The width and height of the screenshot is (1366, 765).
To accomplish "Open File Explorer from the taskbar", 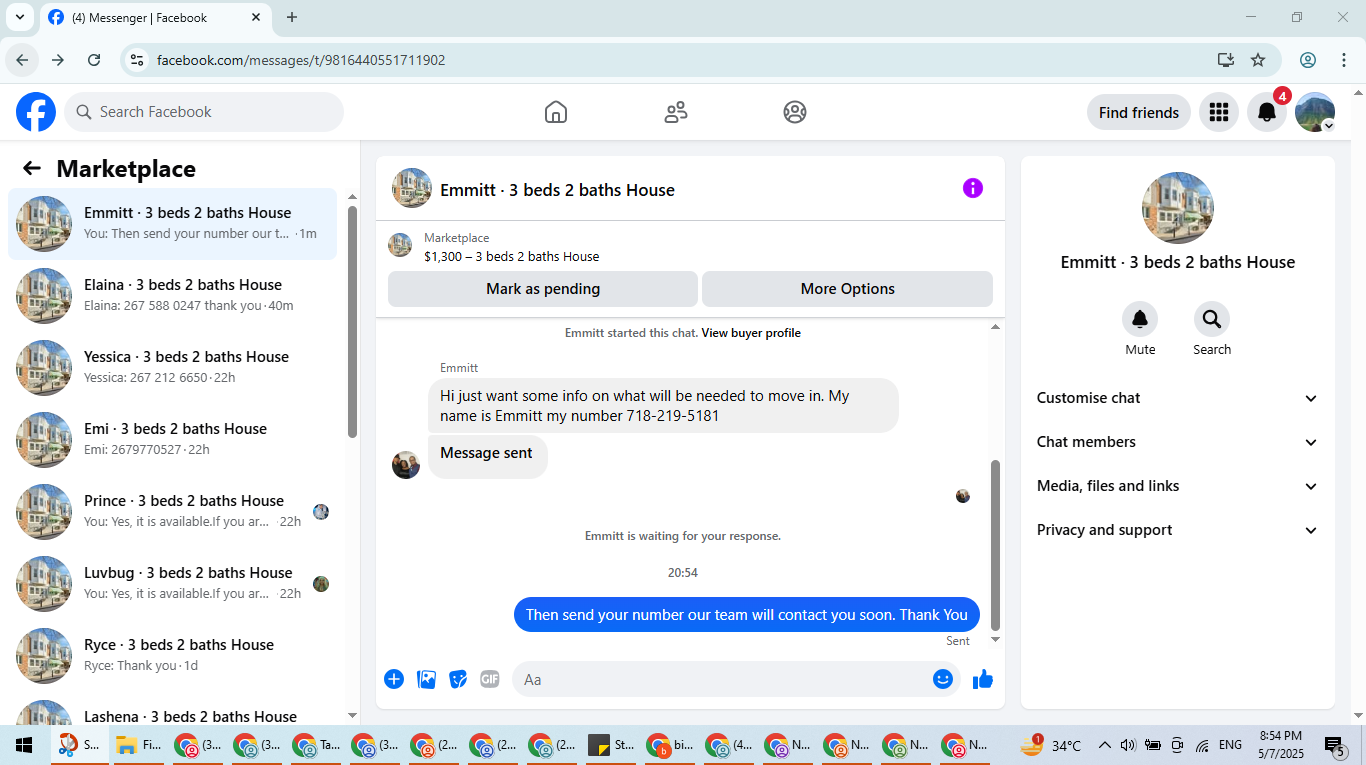I will point(138,745).
